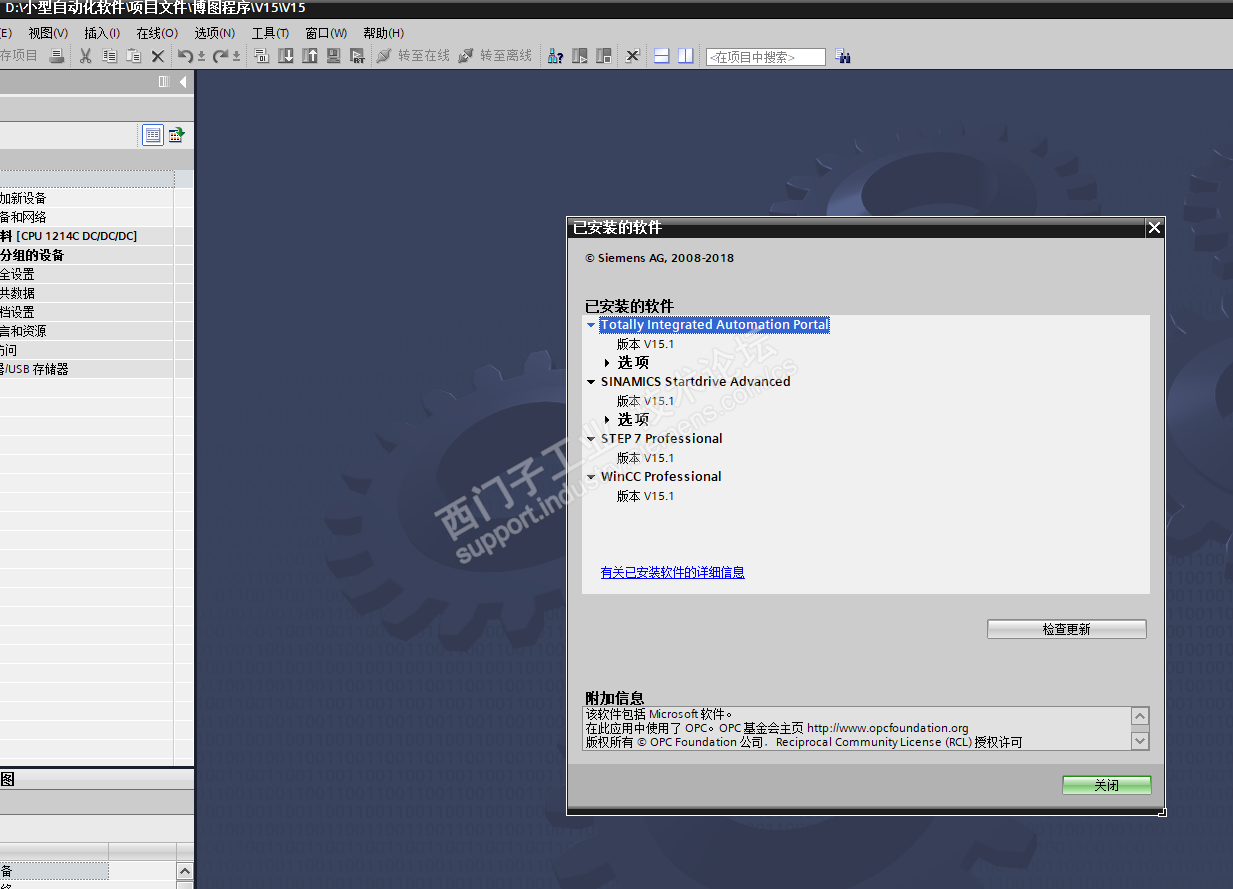Open the 工具(T) menu
The width and height of the screenshot is (1233, 889).
pyautogui.click(x=270, y=33)
